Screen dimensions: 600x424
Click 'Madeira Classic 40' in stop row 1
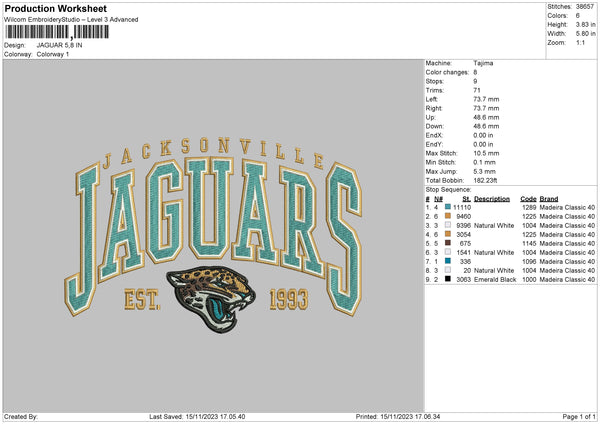(567, 207)
